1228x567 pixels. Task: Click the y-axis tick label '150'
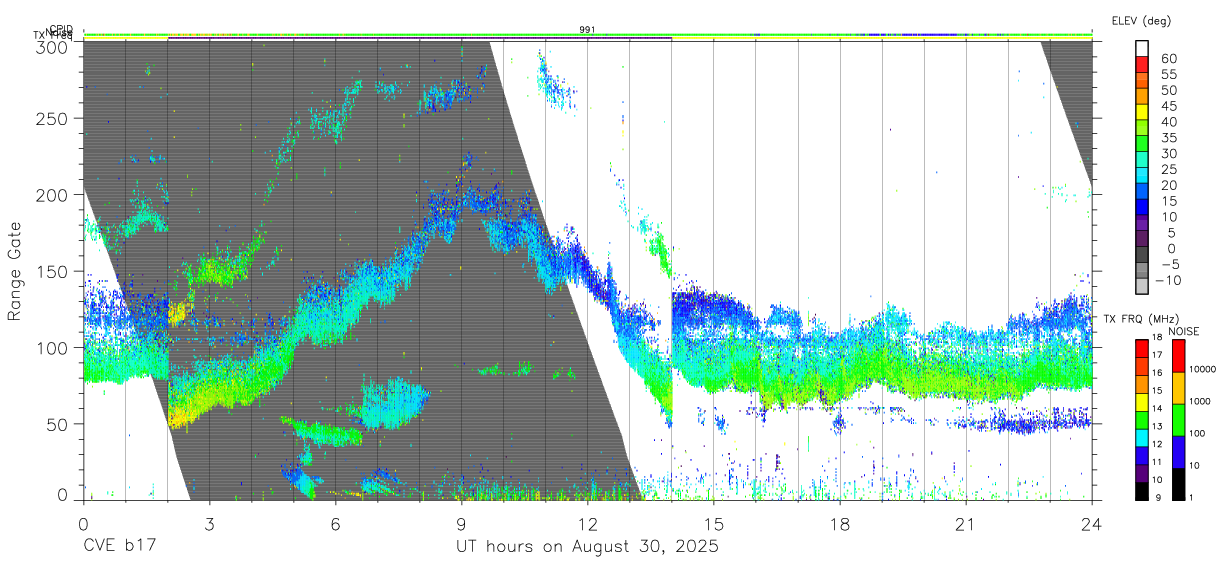tap(52, 271)
